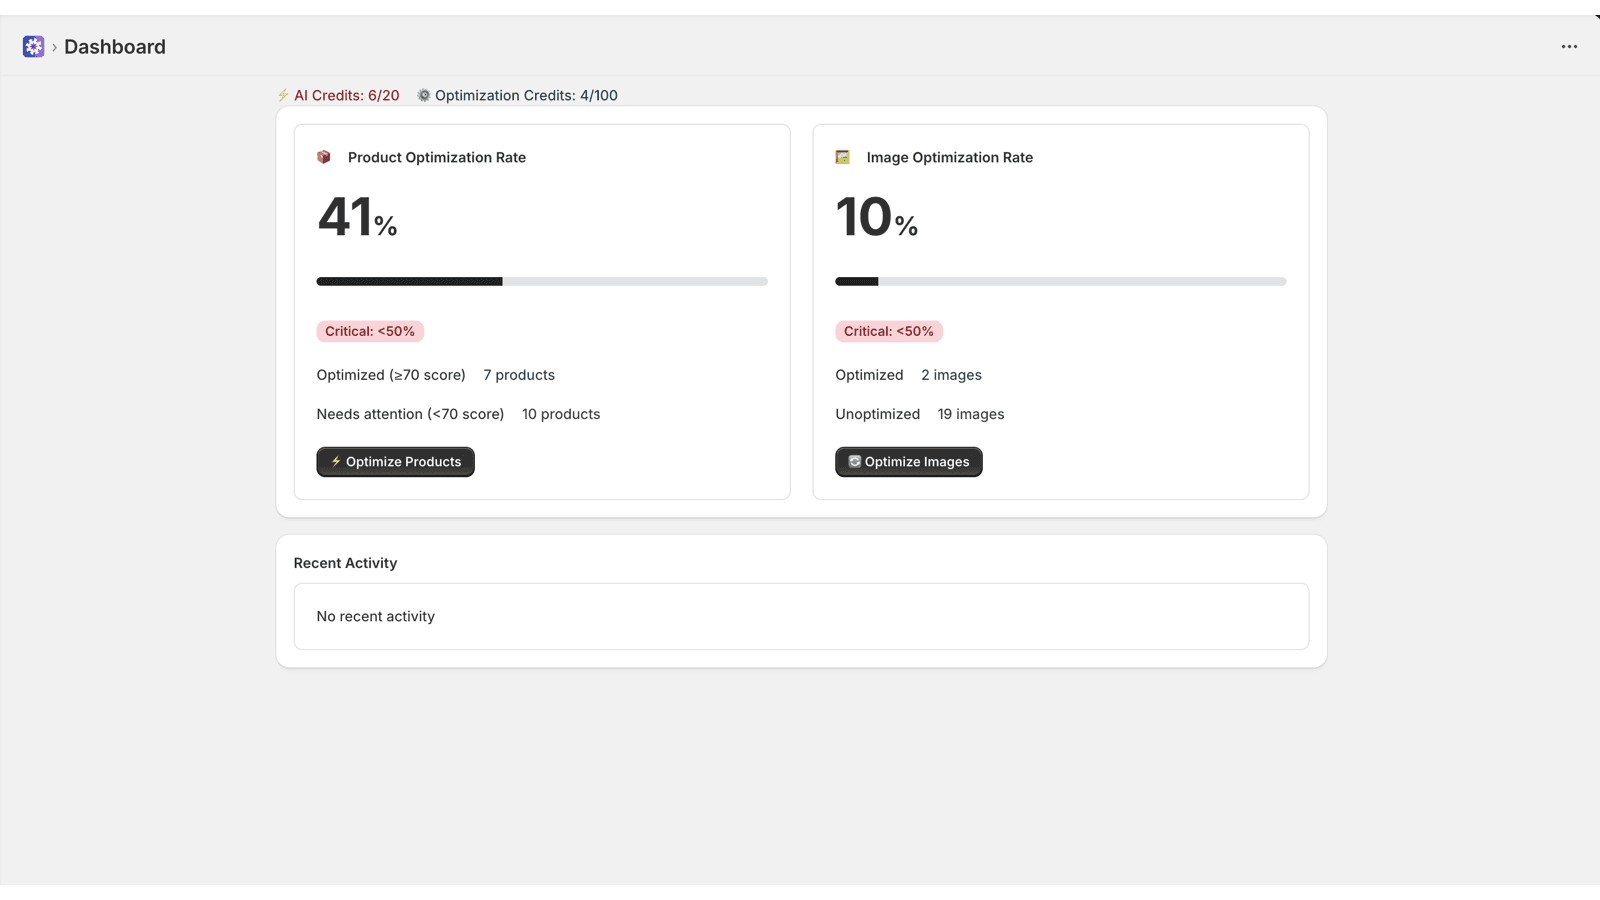Click the Dashboard breadcrumb title
Screen dimensions: 1600x900
(115, 47)
